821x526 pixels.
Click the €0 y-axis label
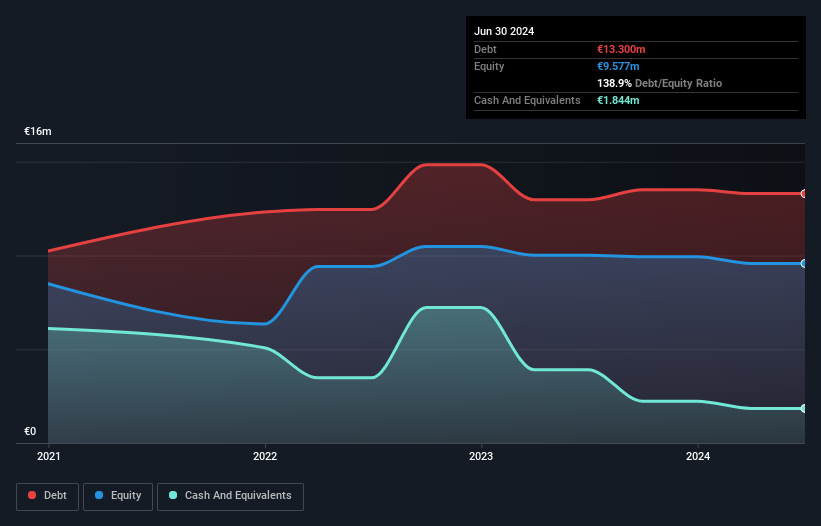pos(30,431)
